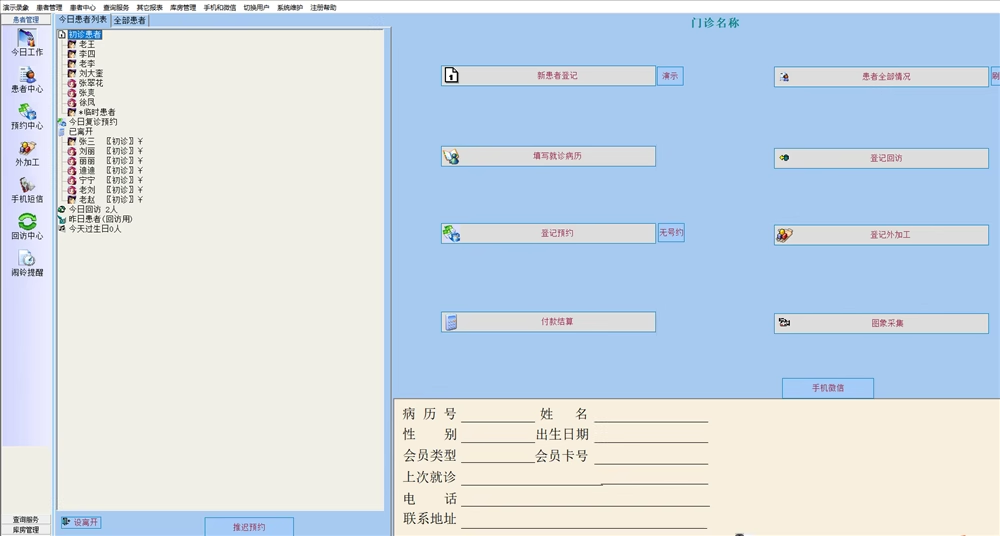Open the 注册帮助 menu

coord(323,8)
